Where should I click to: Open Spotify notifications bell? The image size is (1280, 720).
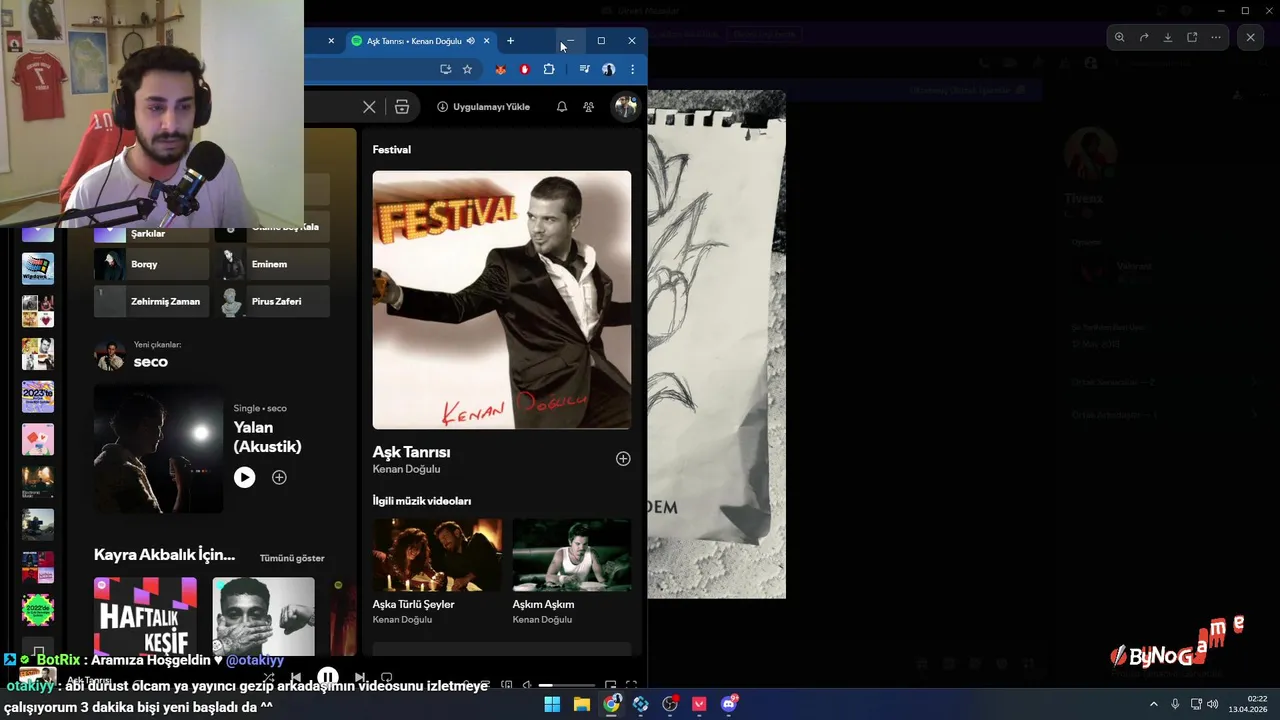tap(562, 107)
